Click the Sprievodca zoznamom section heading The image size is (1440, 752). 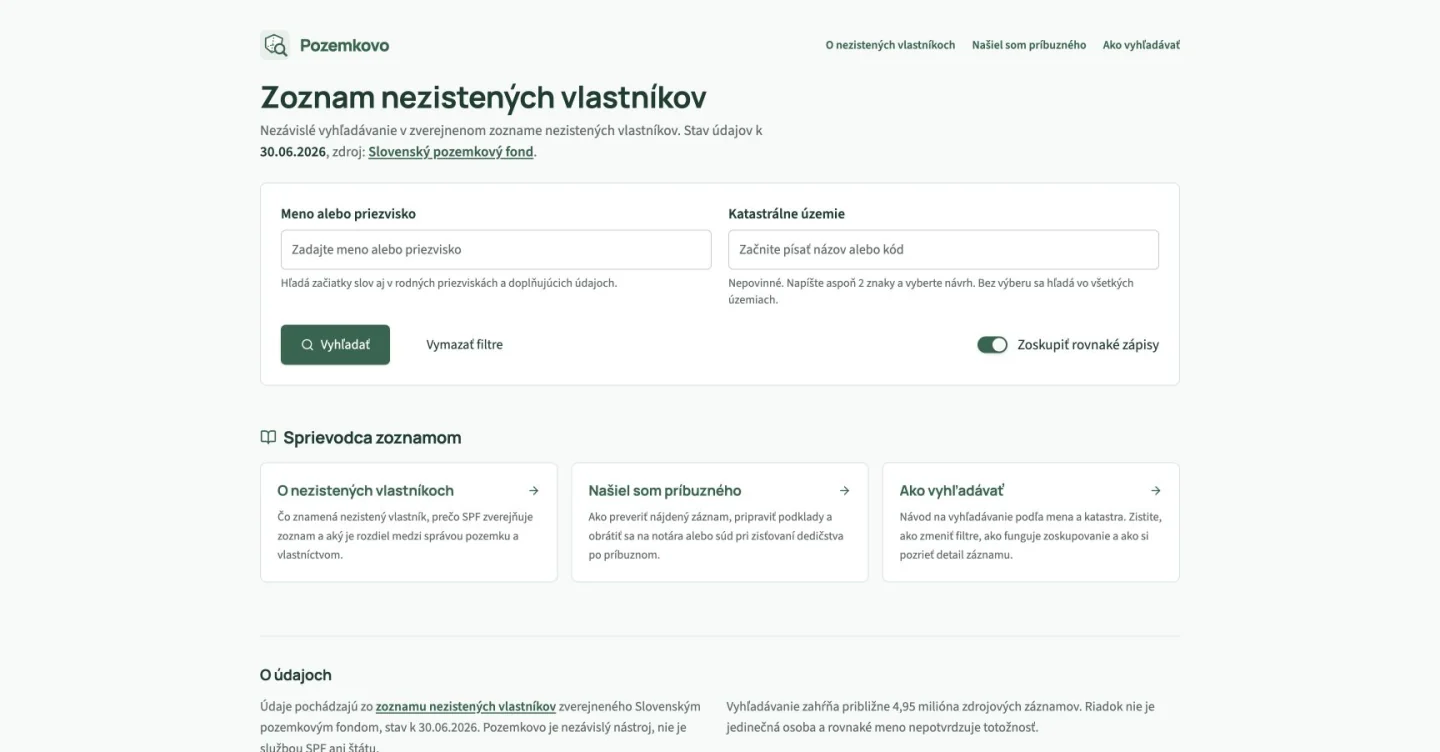[372, 438]
